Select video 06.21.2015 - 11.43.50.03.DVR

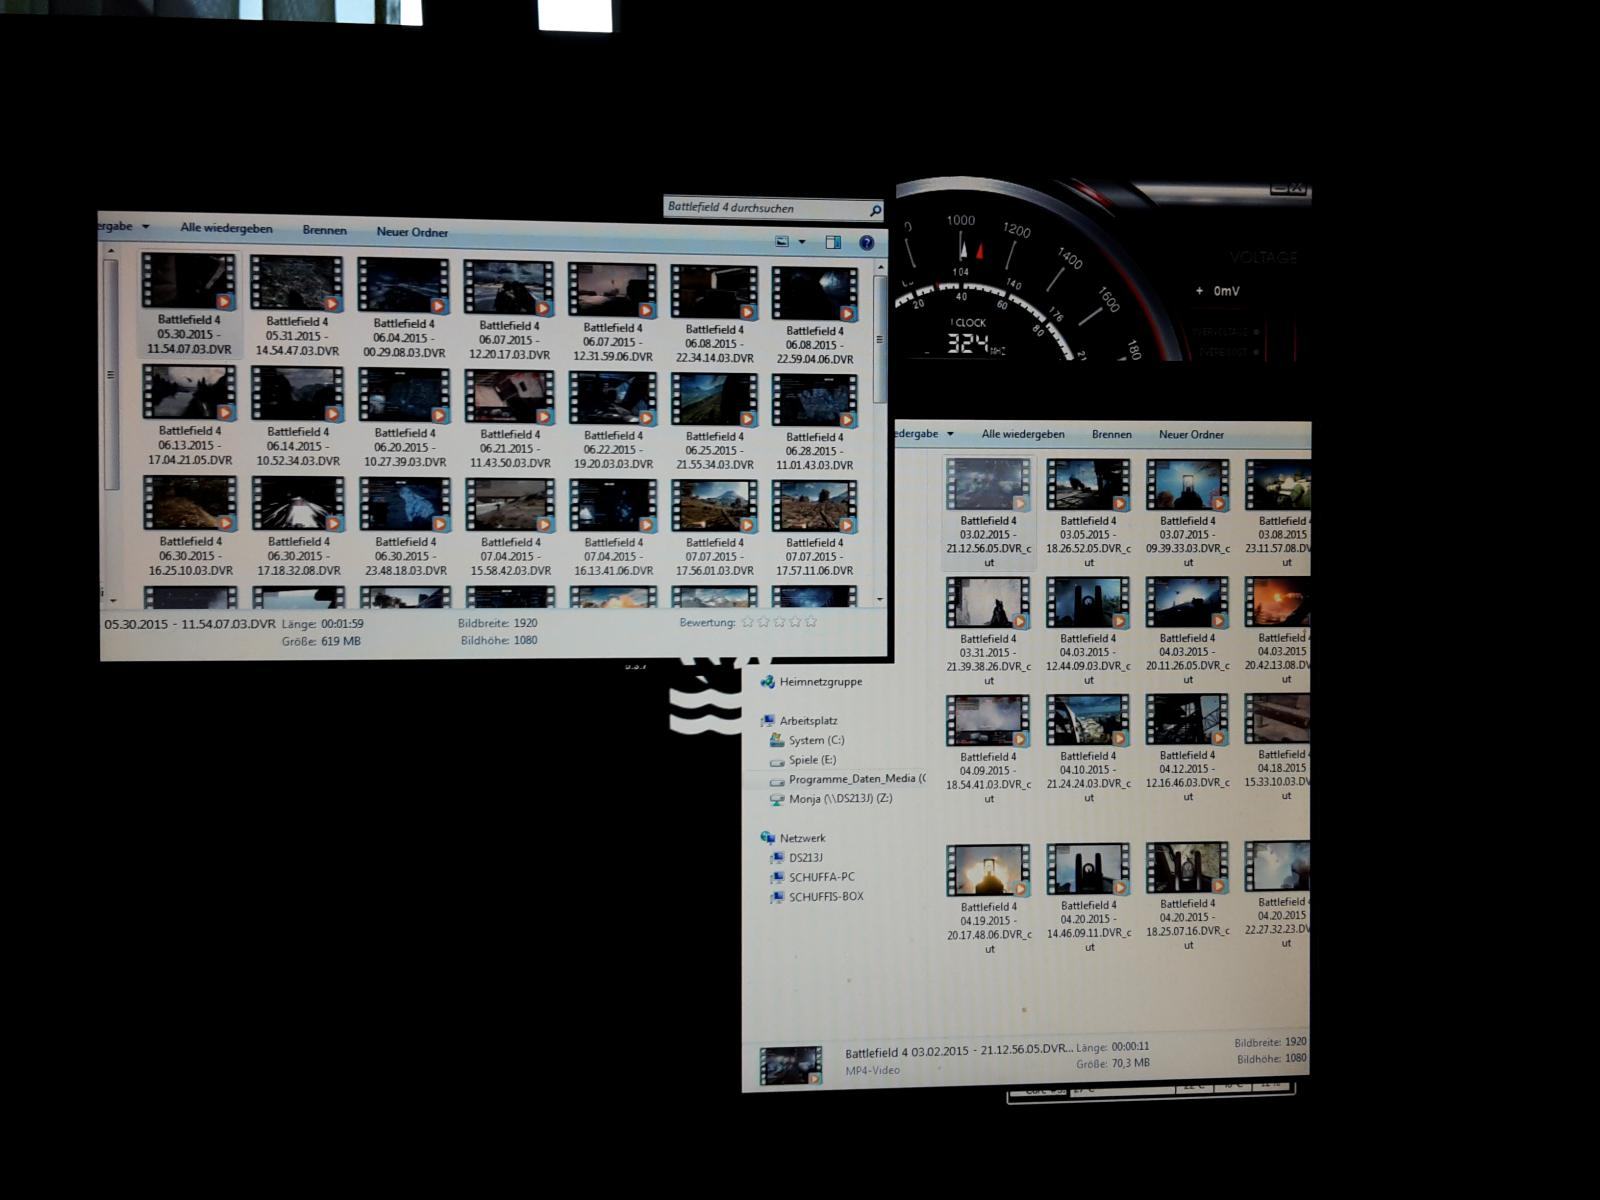(510, 419)
